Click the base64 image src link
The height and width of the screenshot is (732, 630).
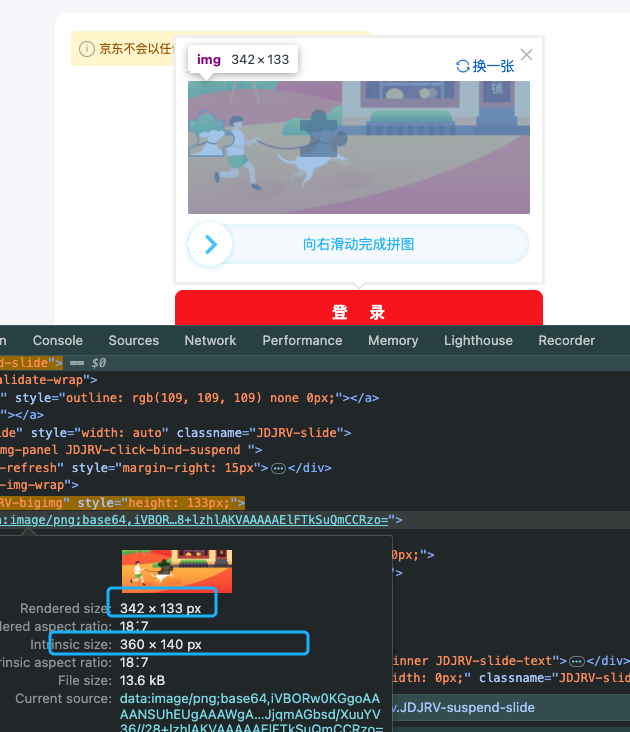pyautogui.click(x=200, y=520)
